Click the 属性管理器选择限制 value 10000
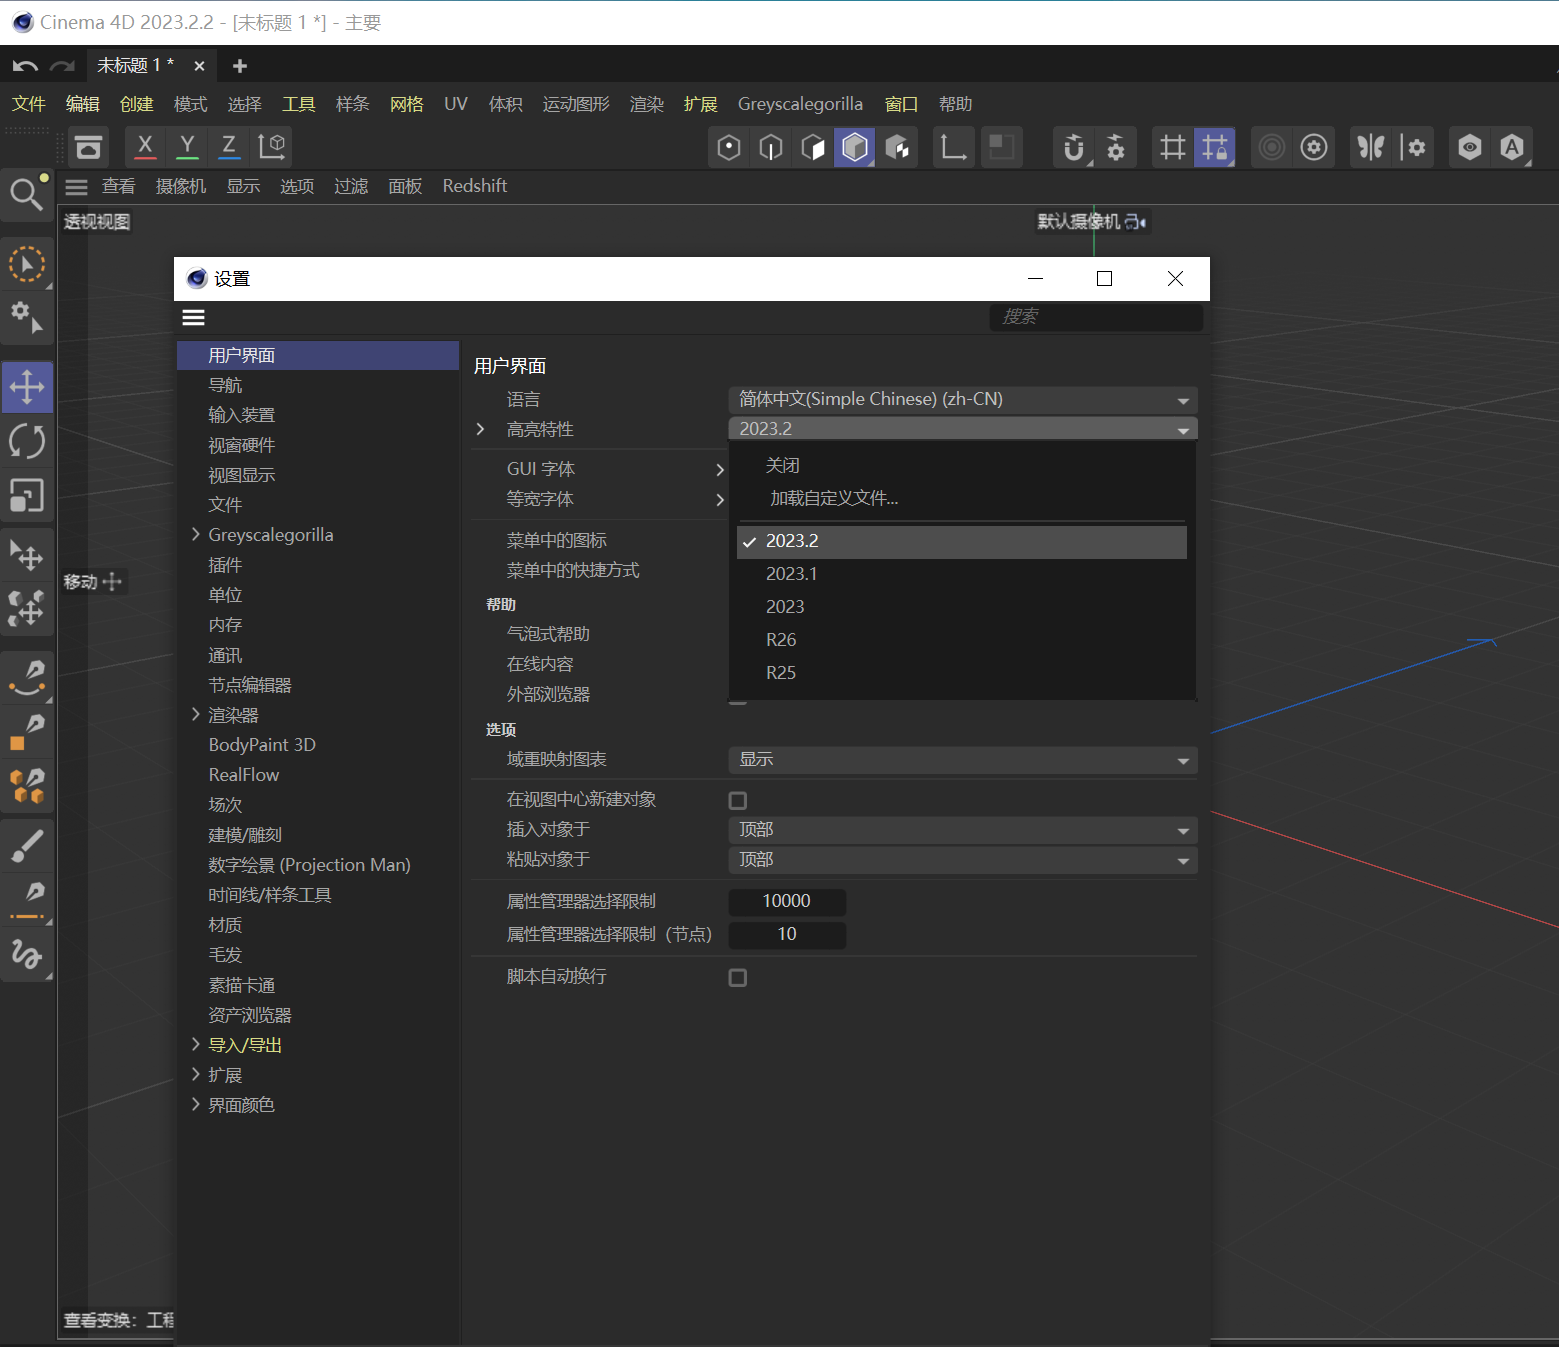1559x1347 pixels. pyautogui.click(x=787, y=901)
